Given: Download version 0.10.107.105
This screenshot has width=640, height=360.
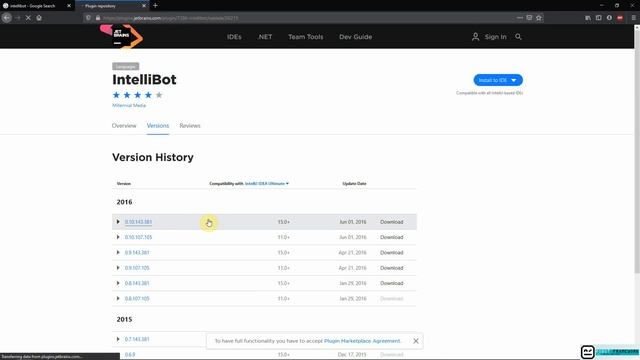Looking at the screenshot, I should coord(391,237).
